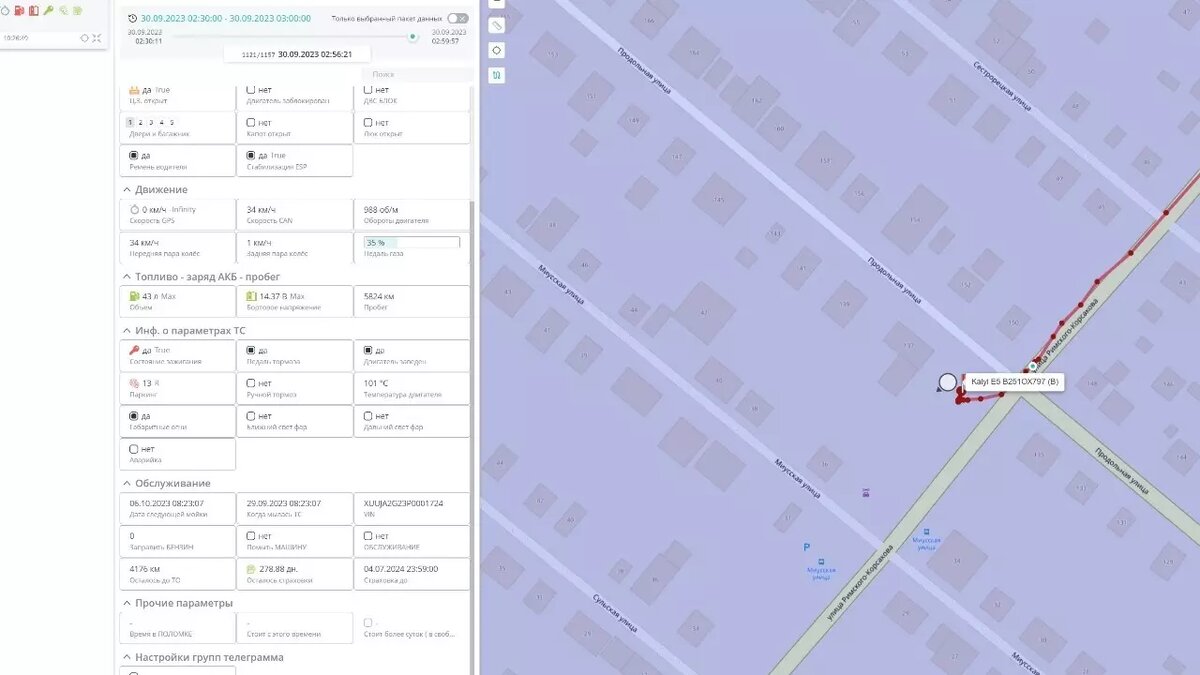This screenshot has width=1200, height=675.
Task: Click the history clock icon before the date range
Action: click(133, 18)
